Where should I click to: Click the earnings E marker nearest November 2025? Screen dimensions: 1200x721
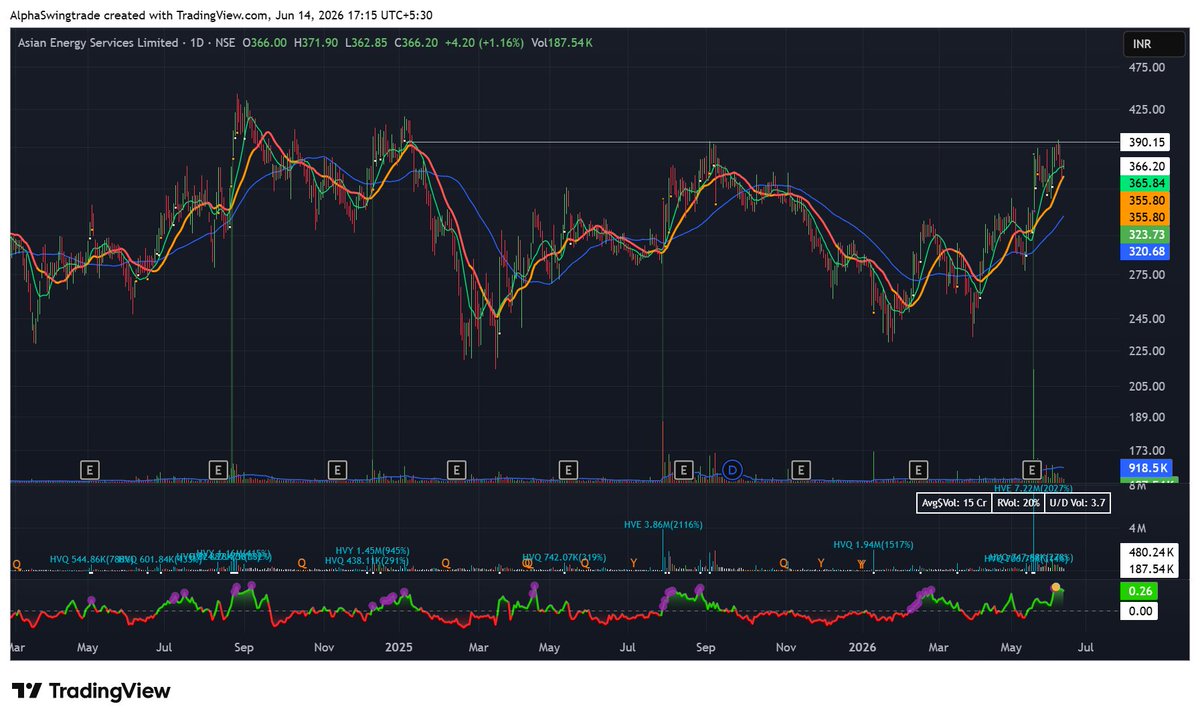(x=800, y=468)
